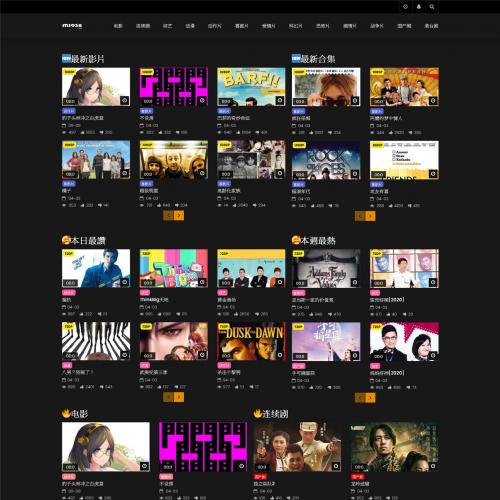Click the NEW badge beside 最新影片 heading
Image resolution: width=500 pixels, height=500 pixels.
(x=66, y=58)
